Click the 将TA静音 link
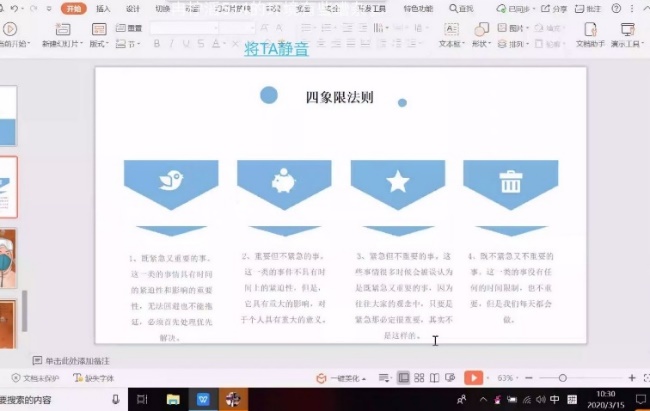 277,47
